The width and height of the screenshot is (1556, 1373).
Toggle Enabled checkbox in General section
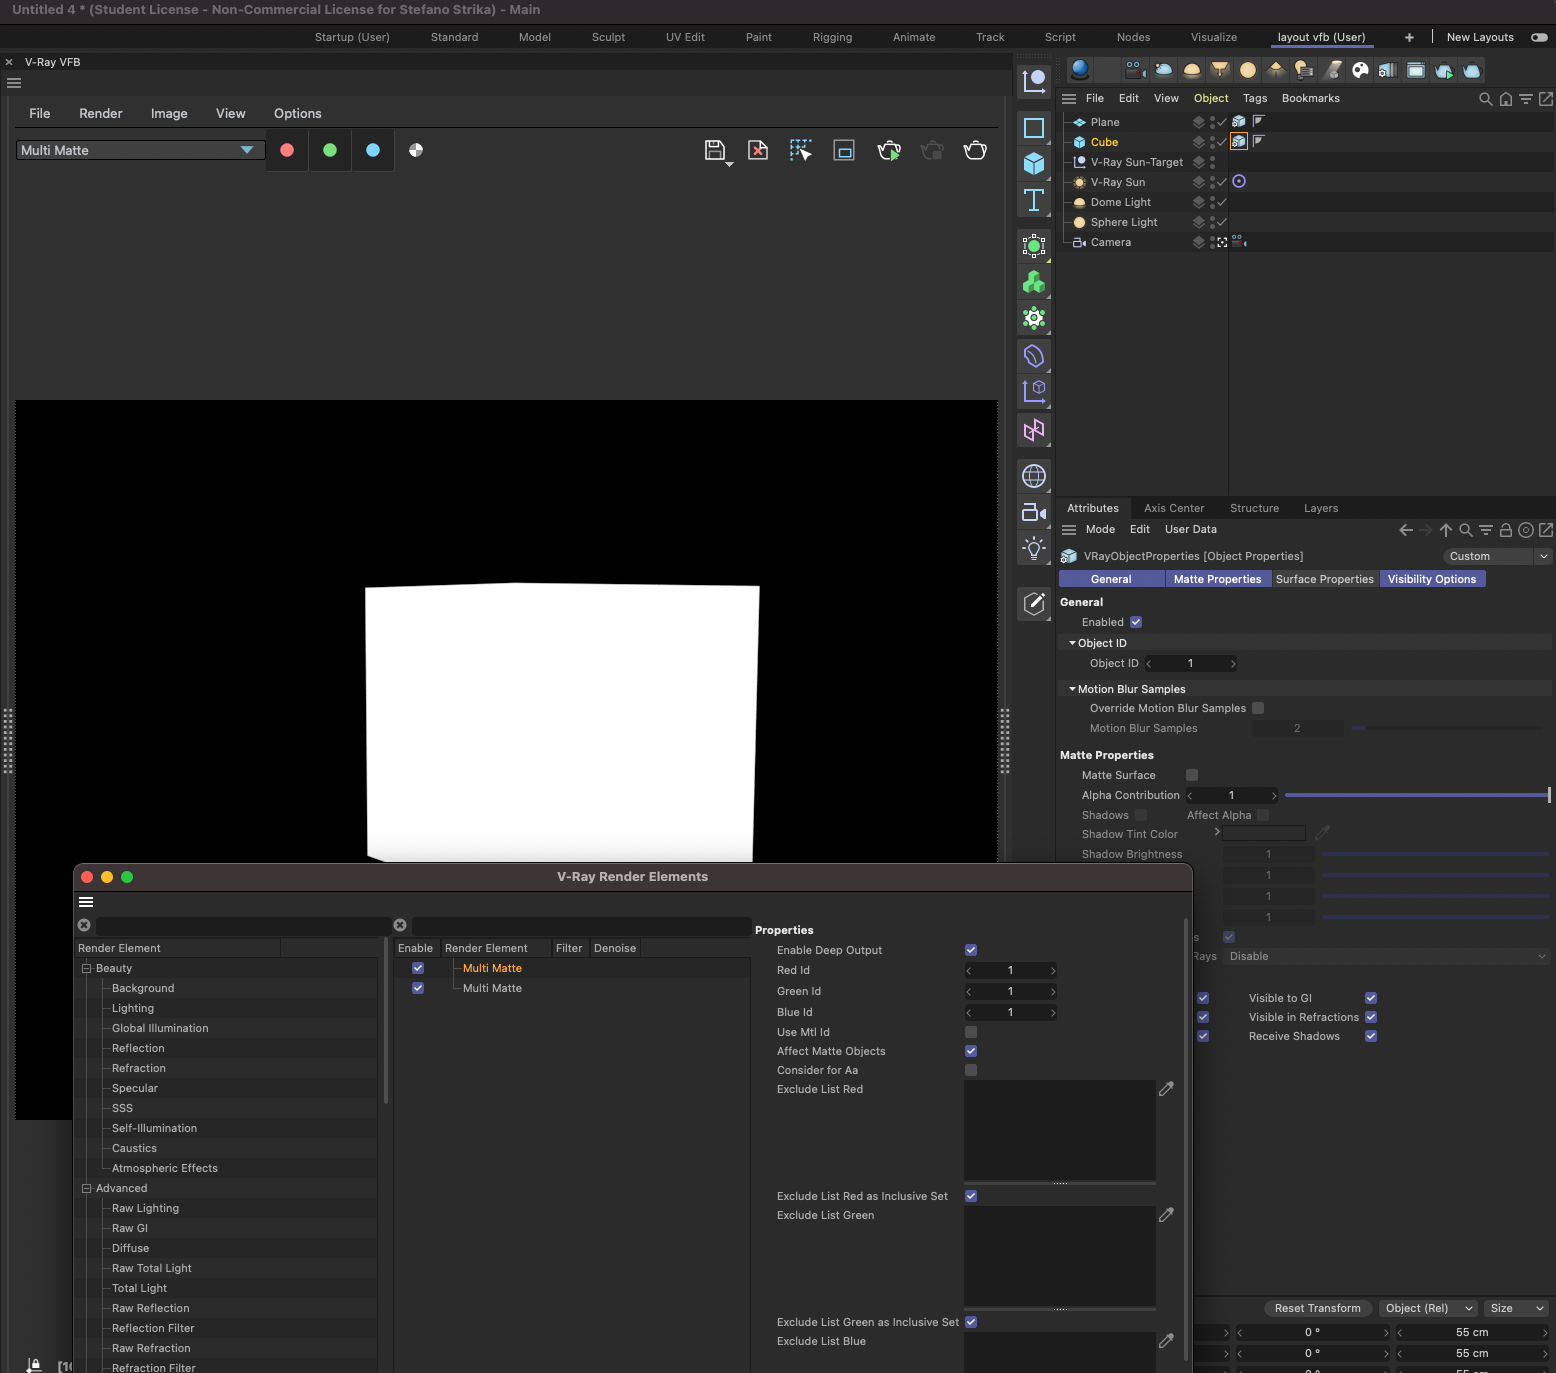pos(1136,622)
